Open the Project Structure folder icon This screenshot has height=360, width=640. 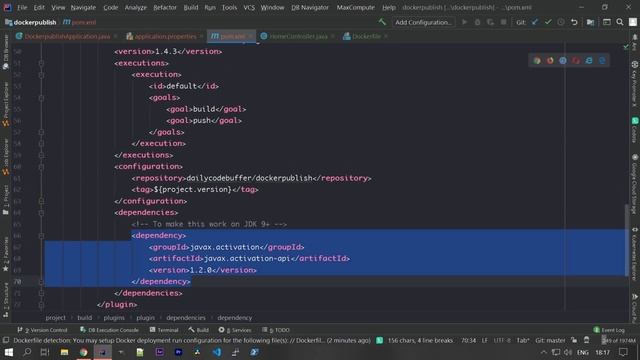point(590,22)
